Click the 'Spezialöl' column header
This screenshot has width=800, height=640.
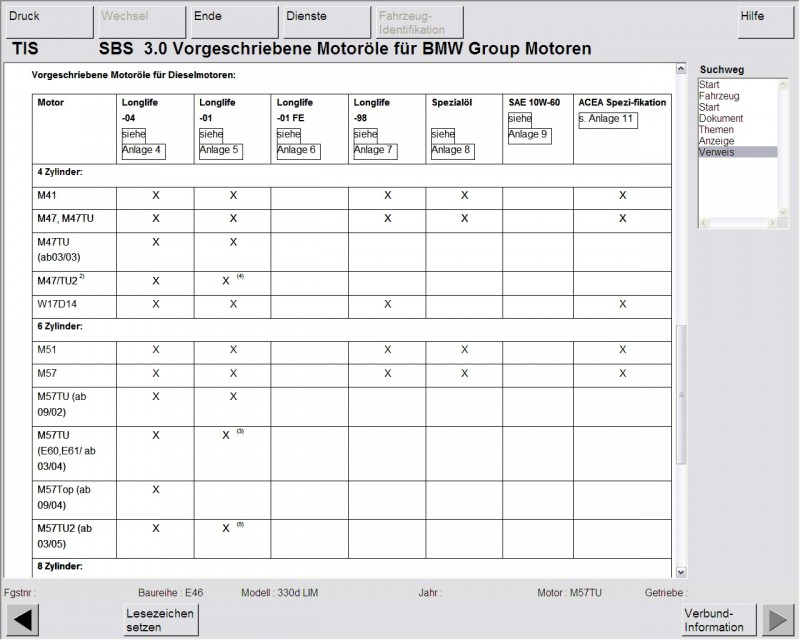pos(452,103)
